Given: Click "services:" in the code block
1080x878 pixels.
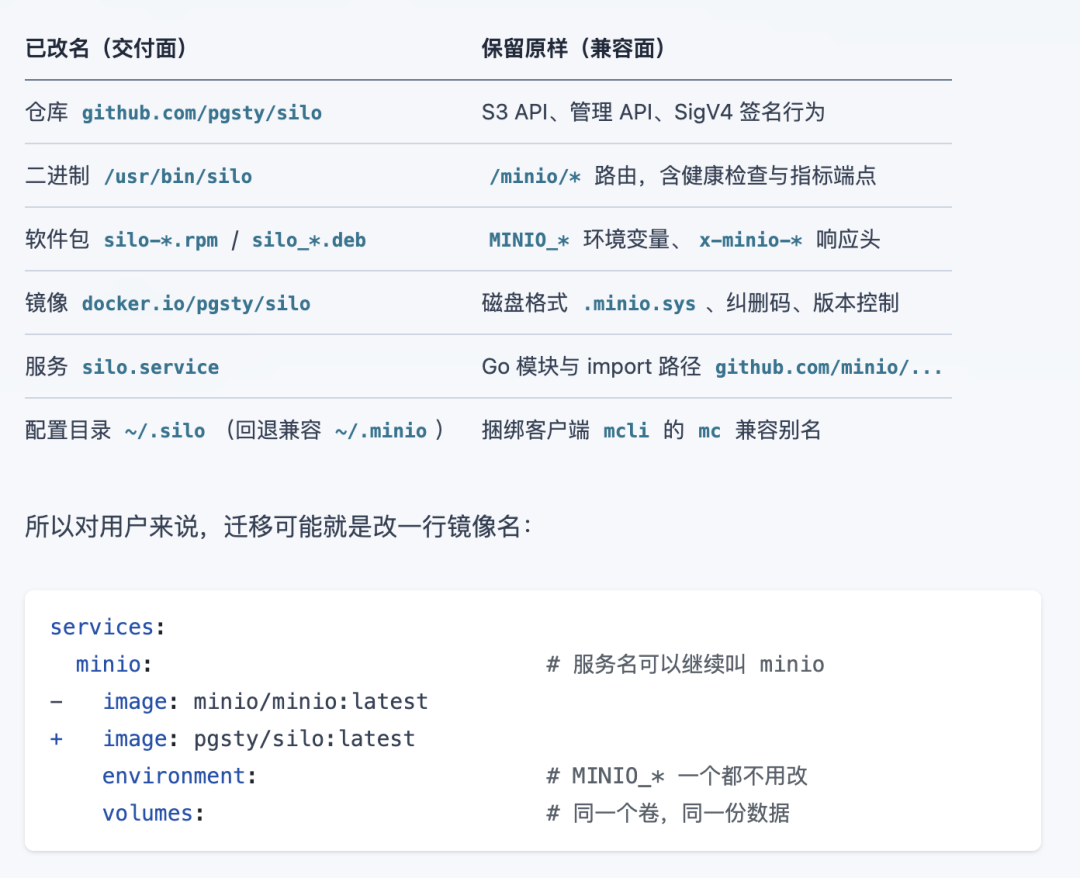Looking at the screenshot, I should (x=107, y=627).
